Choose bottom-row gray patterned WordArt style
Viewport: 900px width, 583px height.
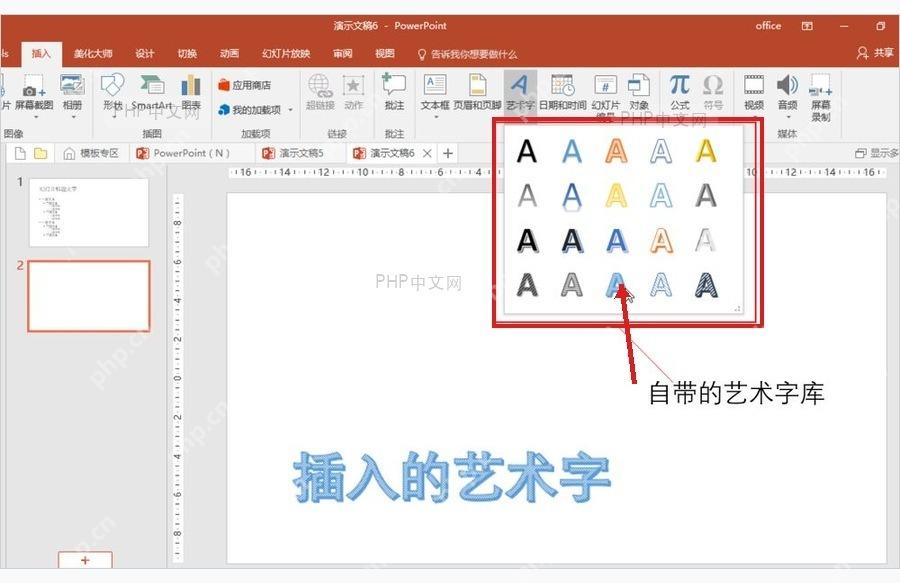pos(571,285)
